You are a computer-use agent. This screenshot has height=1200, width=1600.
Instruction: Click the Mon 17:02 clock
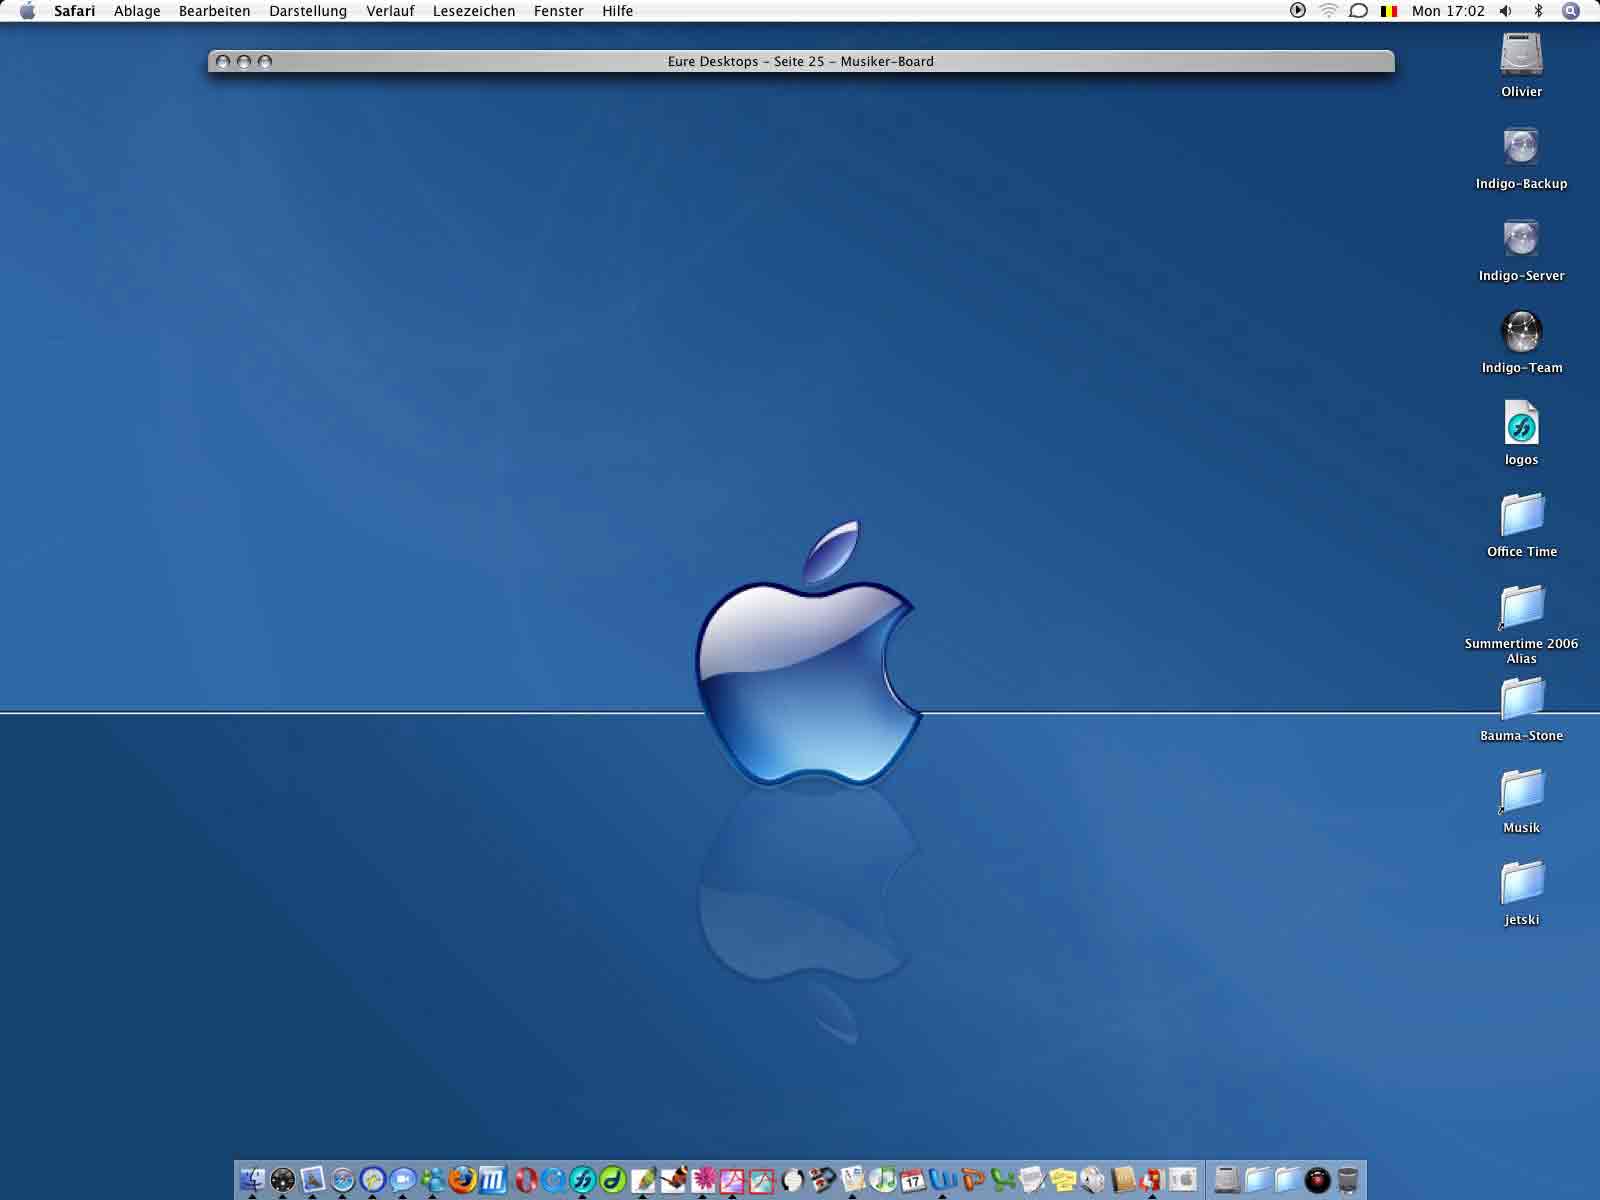[1448, 11]
